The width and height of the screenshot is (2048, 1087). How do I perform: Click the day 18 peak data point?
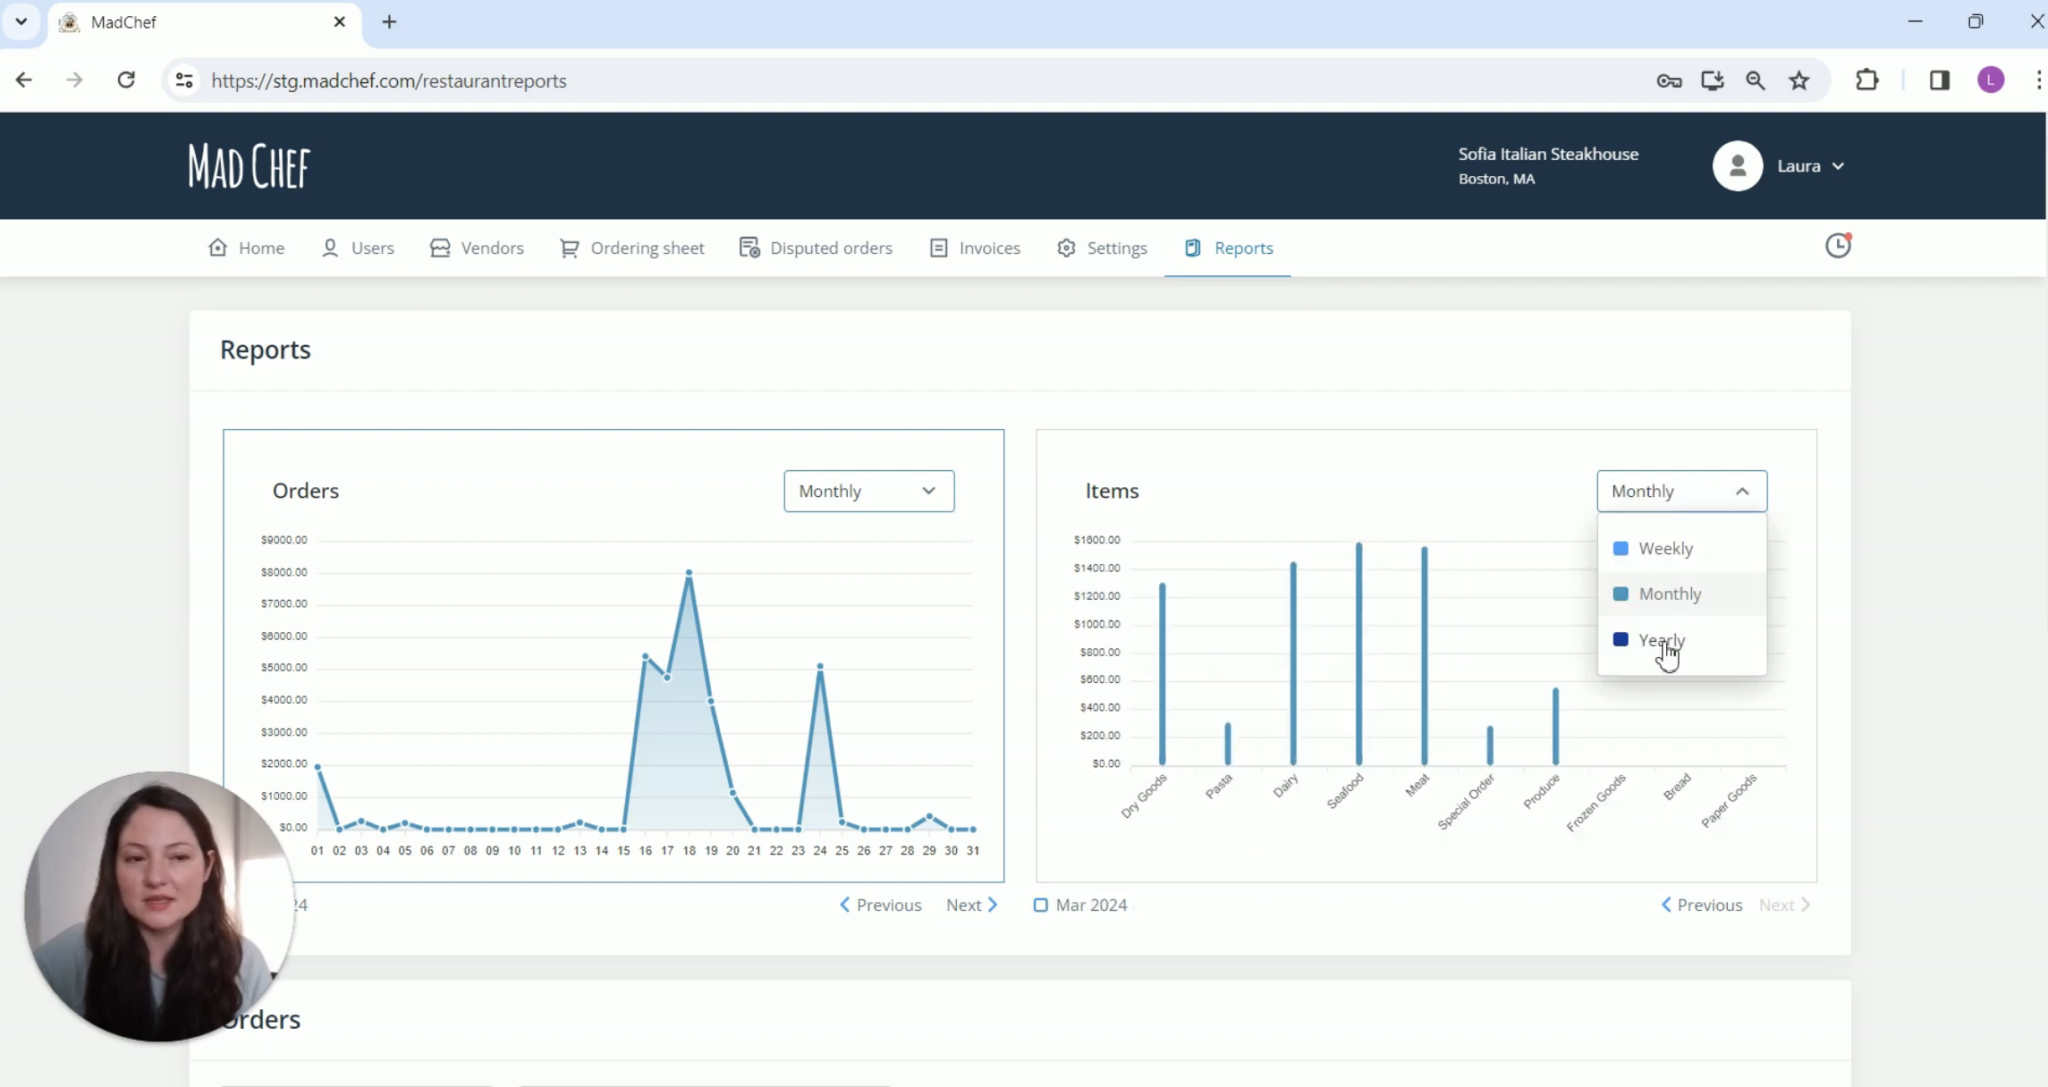coord(689,572)
